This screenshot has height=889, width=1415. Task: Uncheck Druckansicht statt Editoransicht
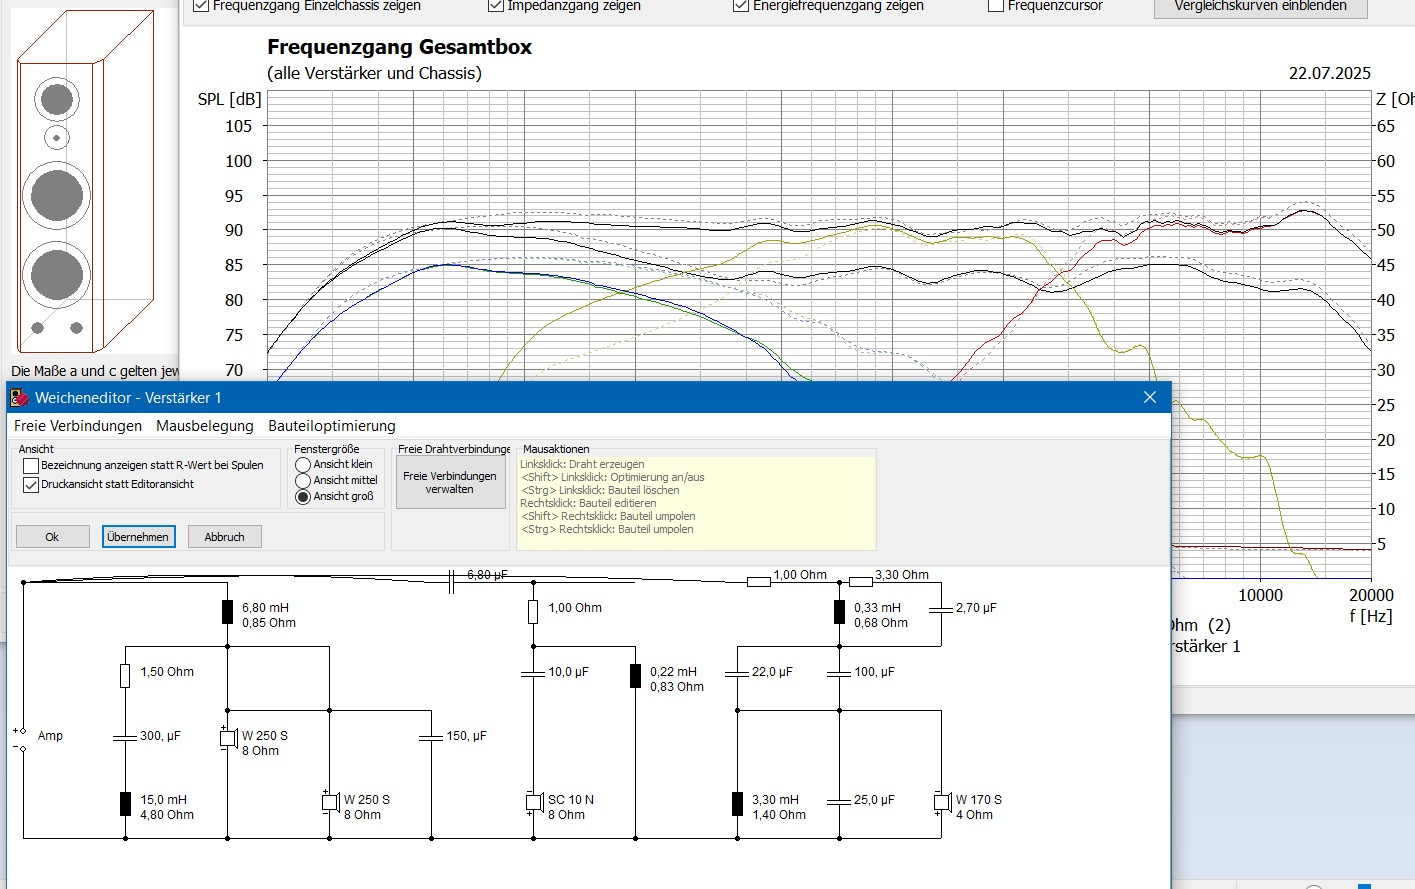click(31, 484)
